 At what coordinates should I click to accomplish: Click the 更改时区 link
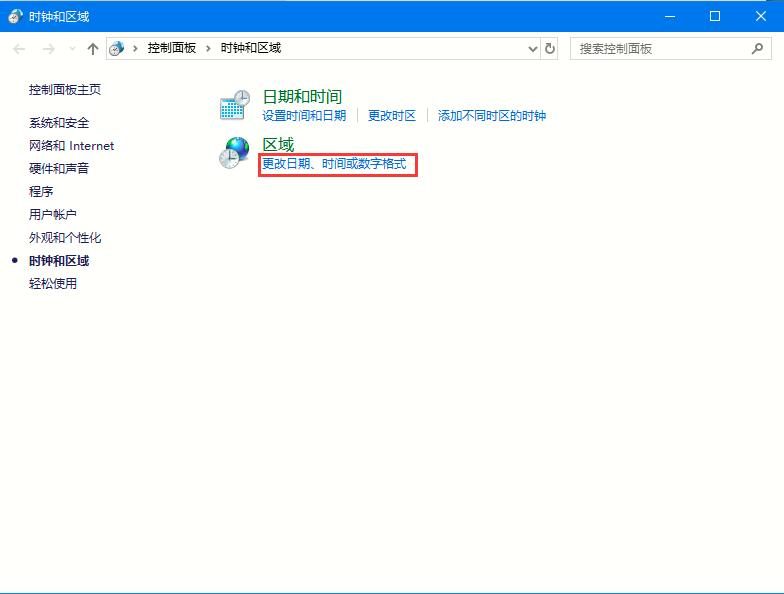click(x=392, y=116)
